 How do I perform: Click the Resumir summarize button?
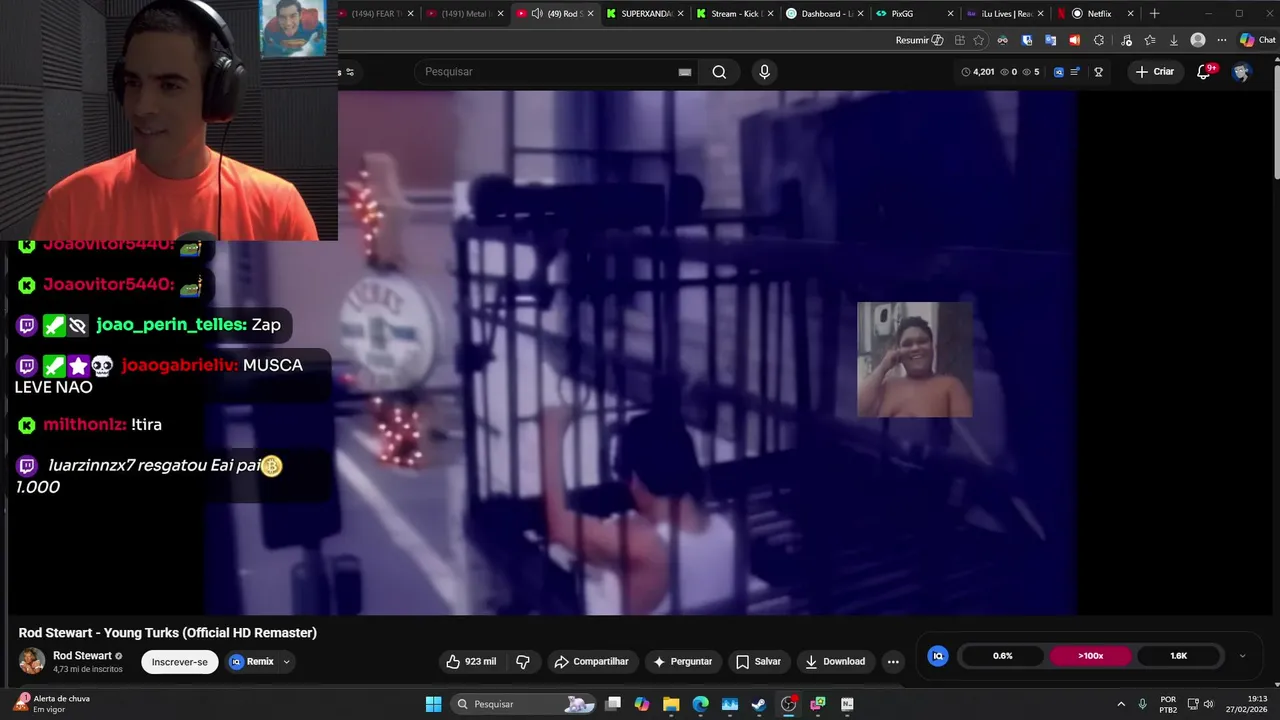pyautogui.click(x=919, y=40)
